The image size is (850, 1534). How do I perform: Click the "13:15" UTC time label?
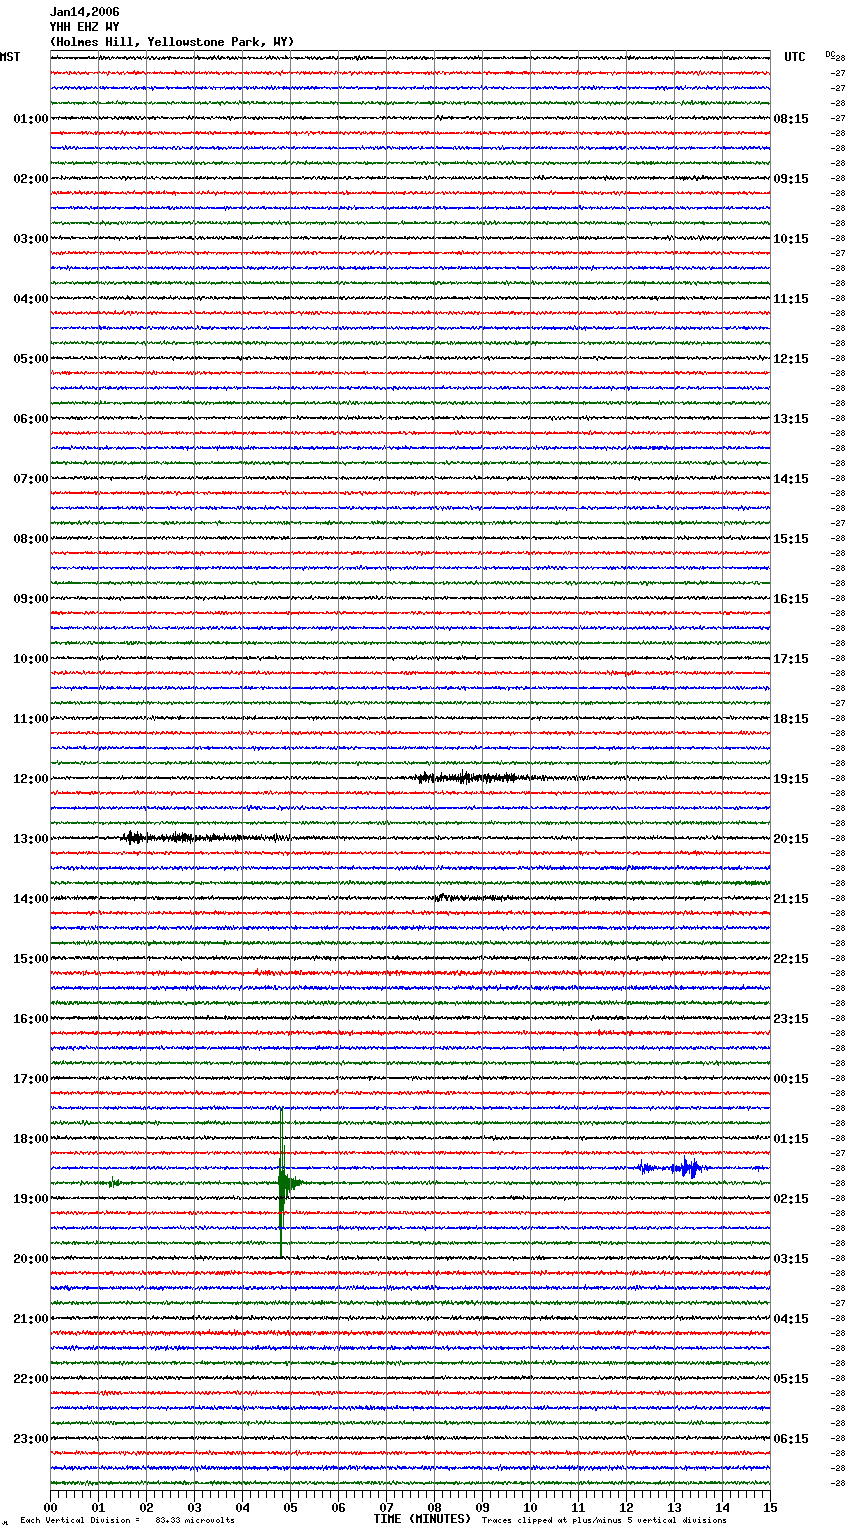(x=791, y=419)
